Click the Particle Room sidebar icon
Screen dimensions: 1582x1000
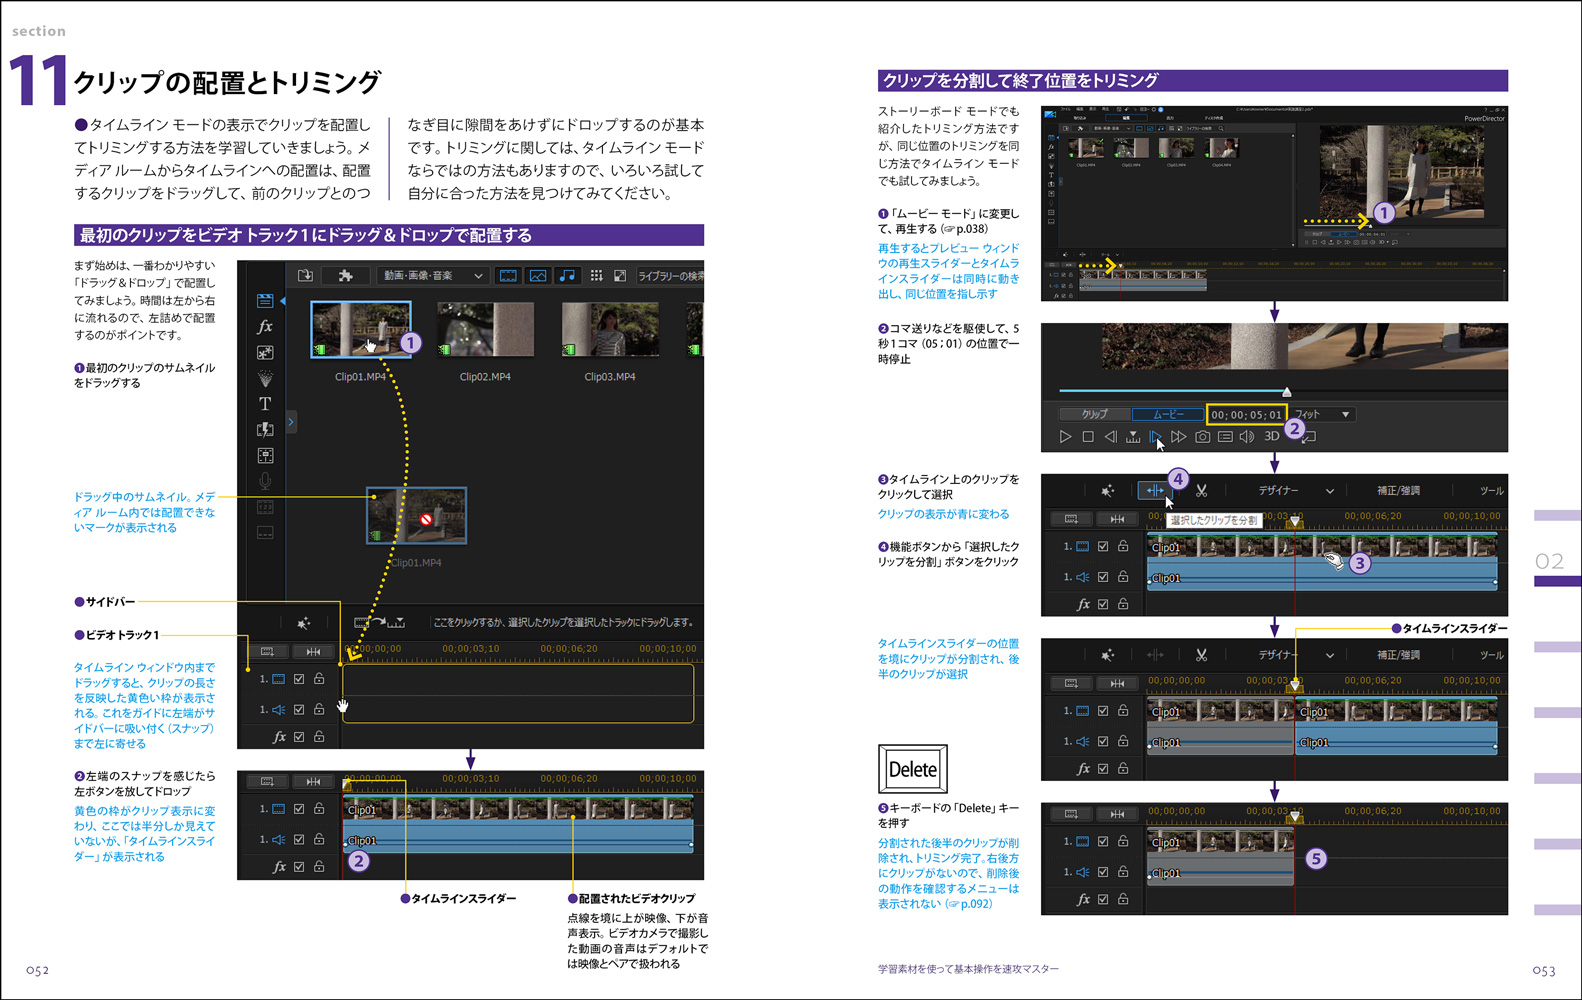pos(265,379)
